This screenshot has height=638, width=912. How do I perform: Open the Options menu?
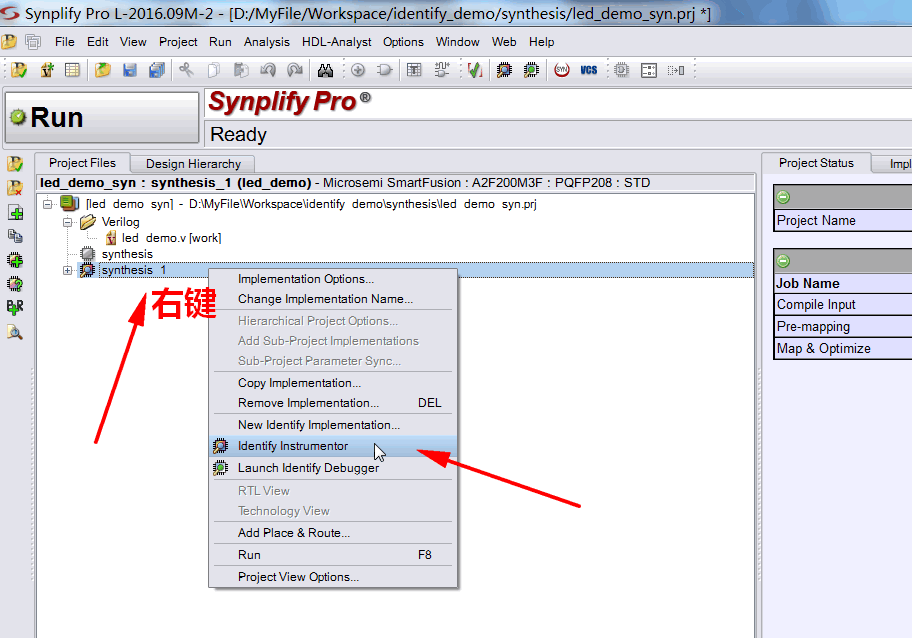tap(403, 42)
